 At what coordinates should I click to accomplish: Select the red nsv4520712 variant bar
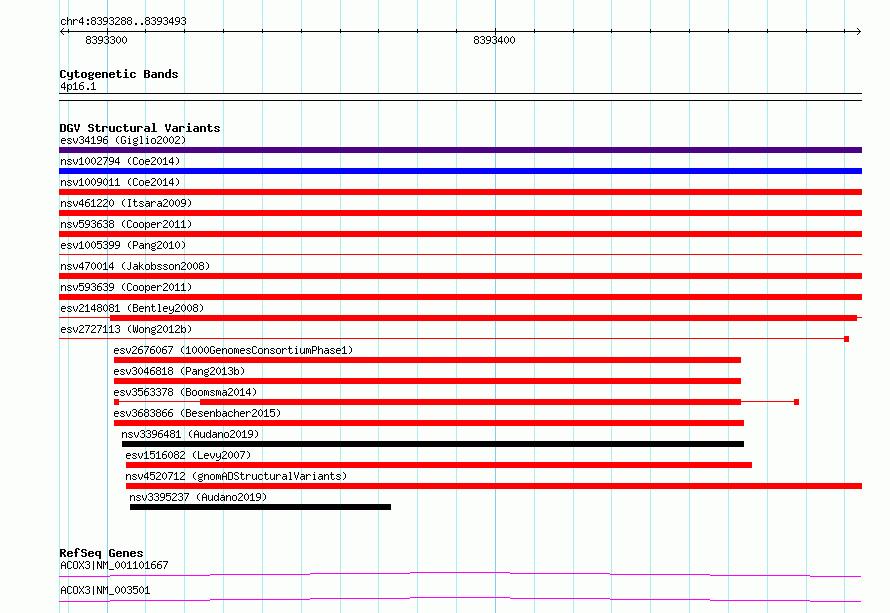pos(494,486)
